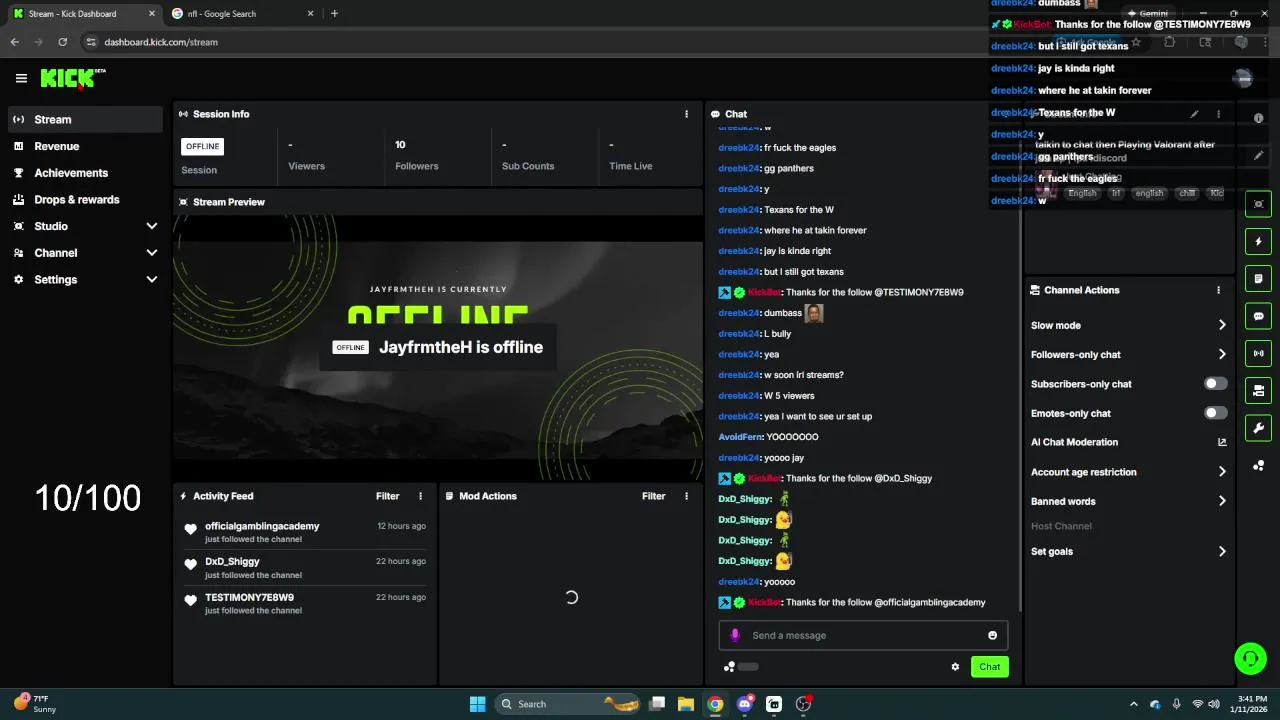The width and height of the screenshot is (1280, 720).
Task: Open Mod Actions three-dot menu
Action: (x=686, y=496)
